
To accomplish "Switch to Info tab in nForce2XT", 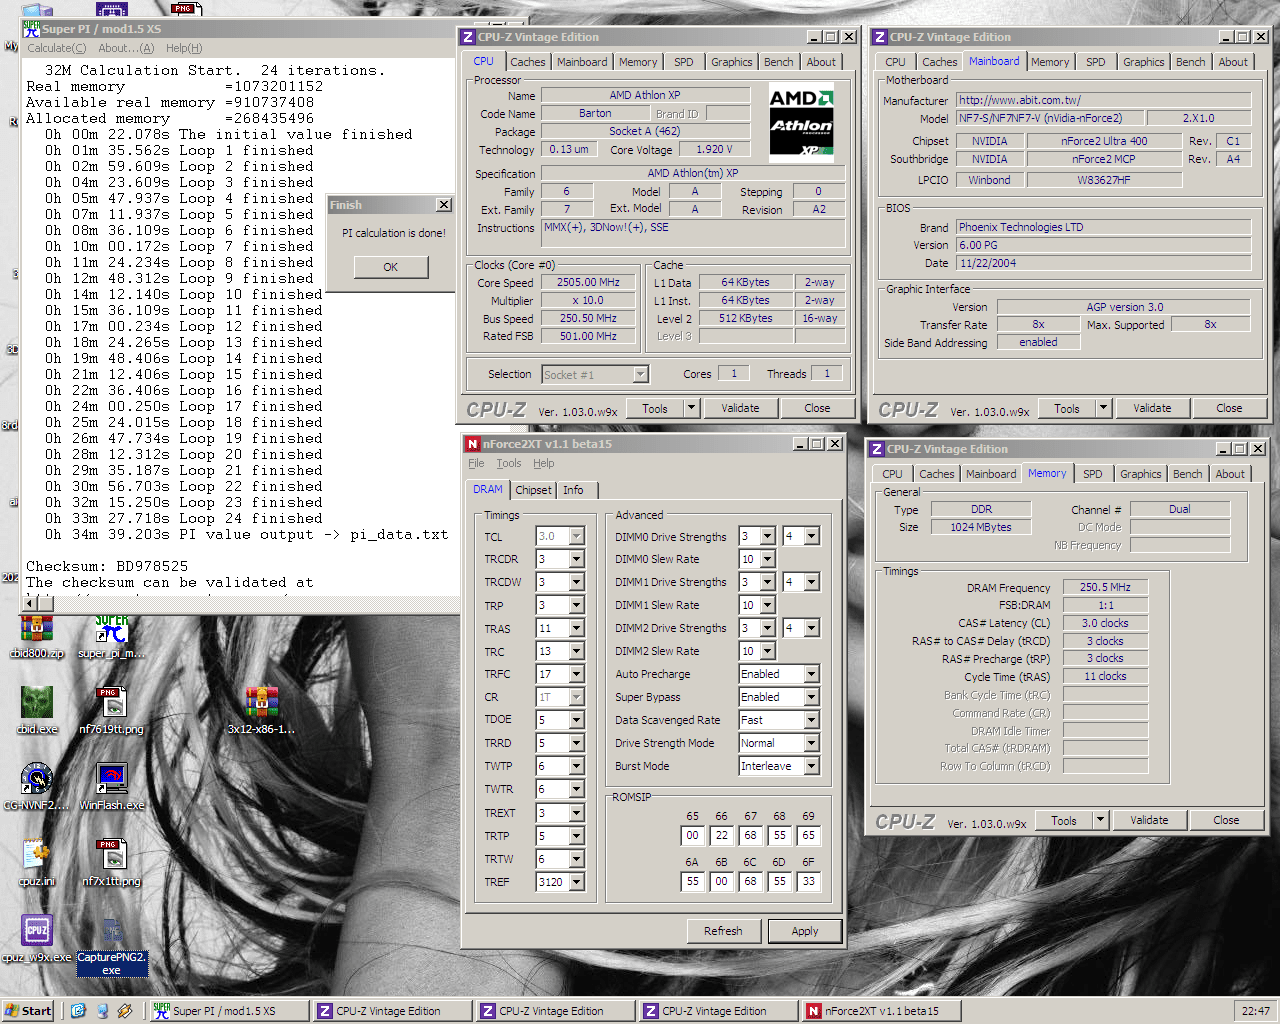I will 573,490.
